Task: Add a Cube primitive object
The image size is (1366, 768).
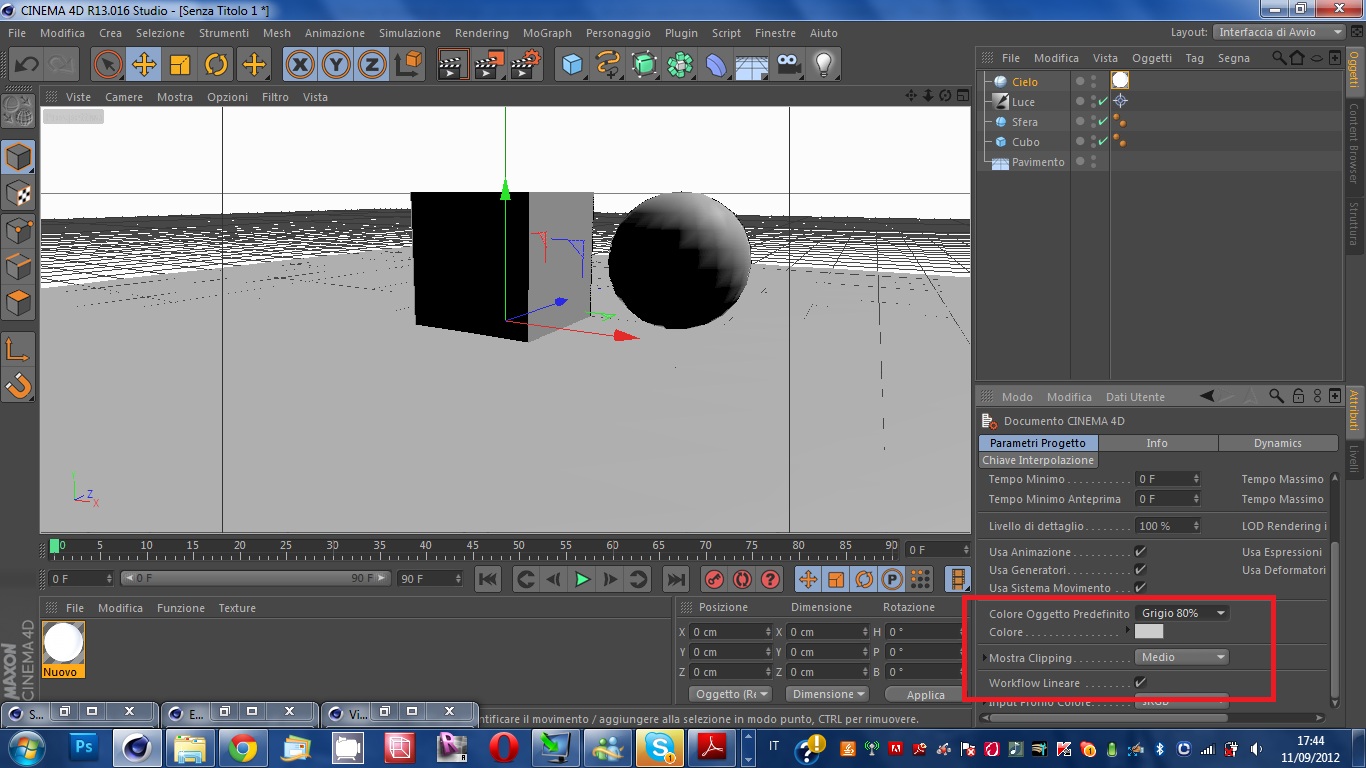Action: pyautogui.click(x=572, y=65)
